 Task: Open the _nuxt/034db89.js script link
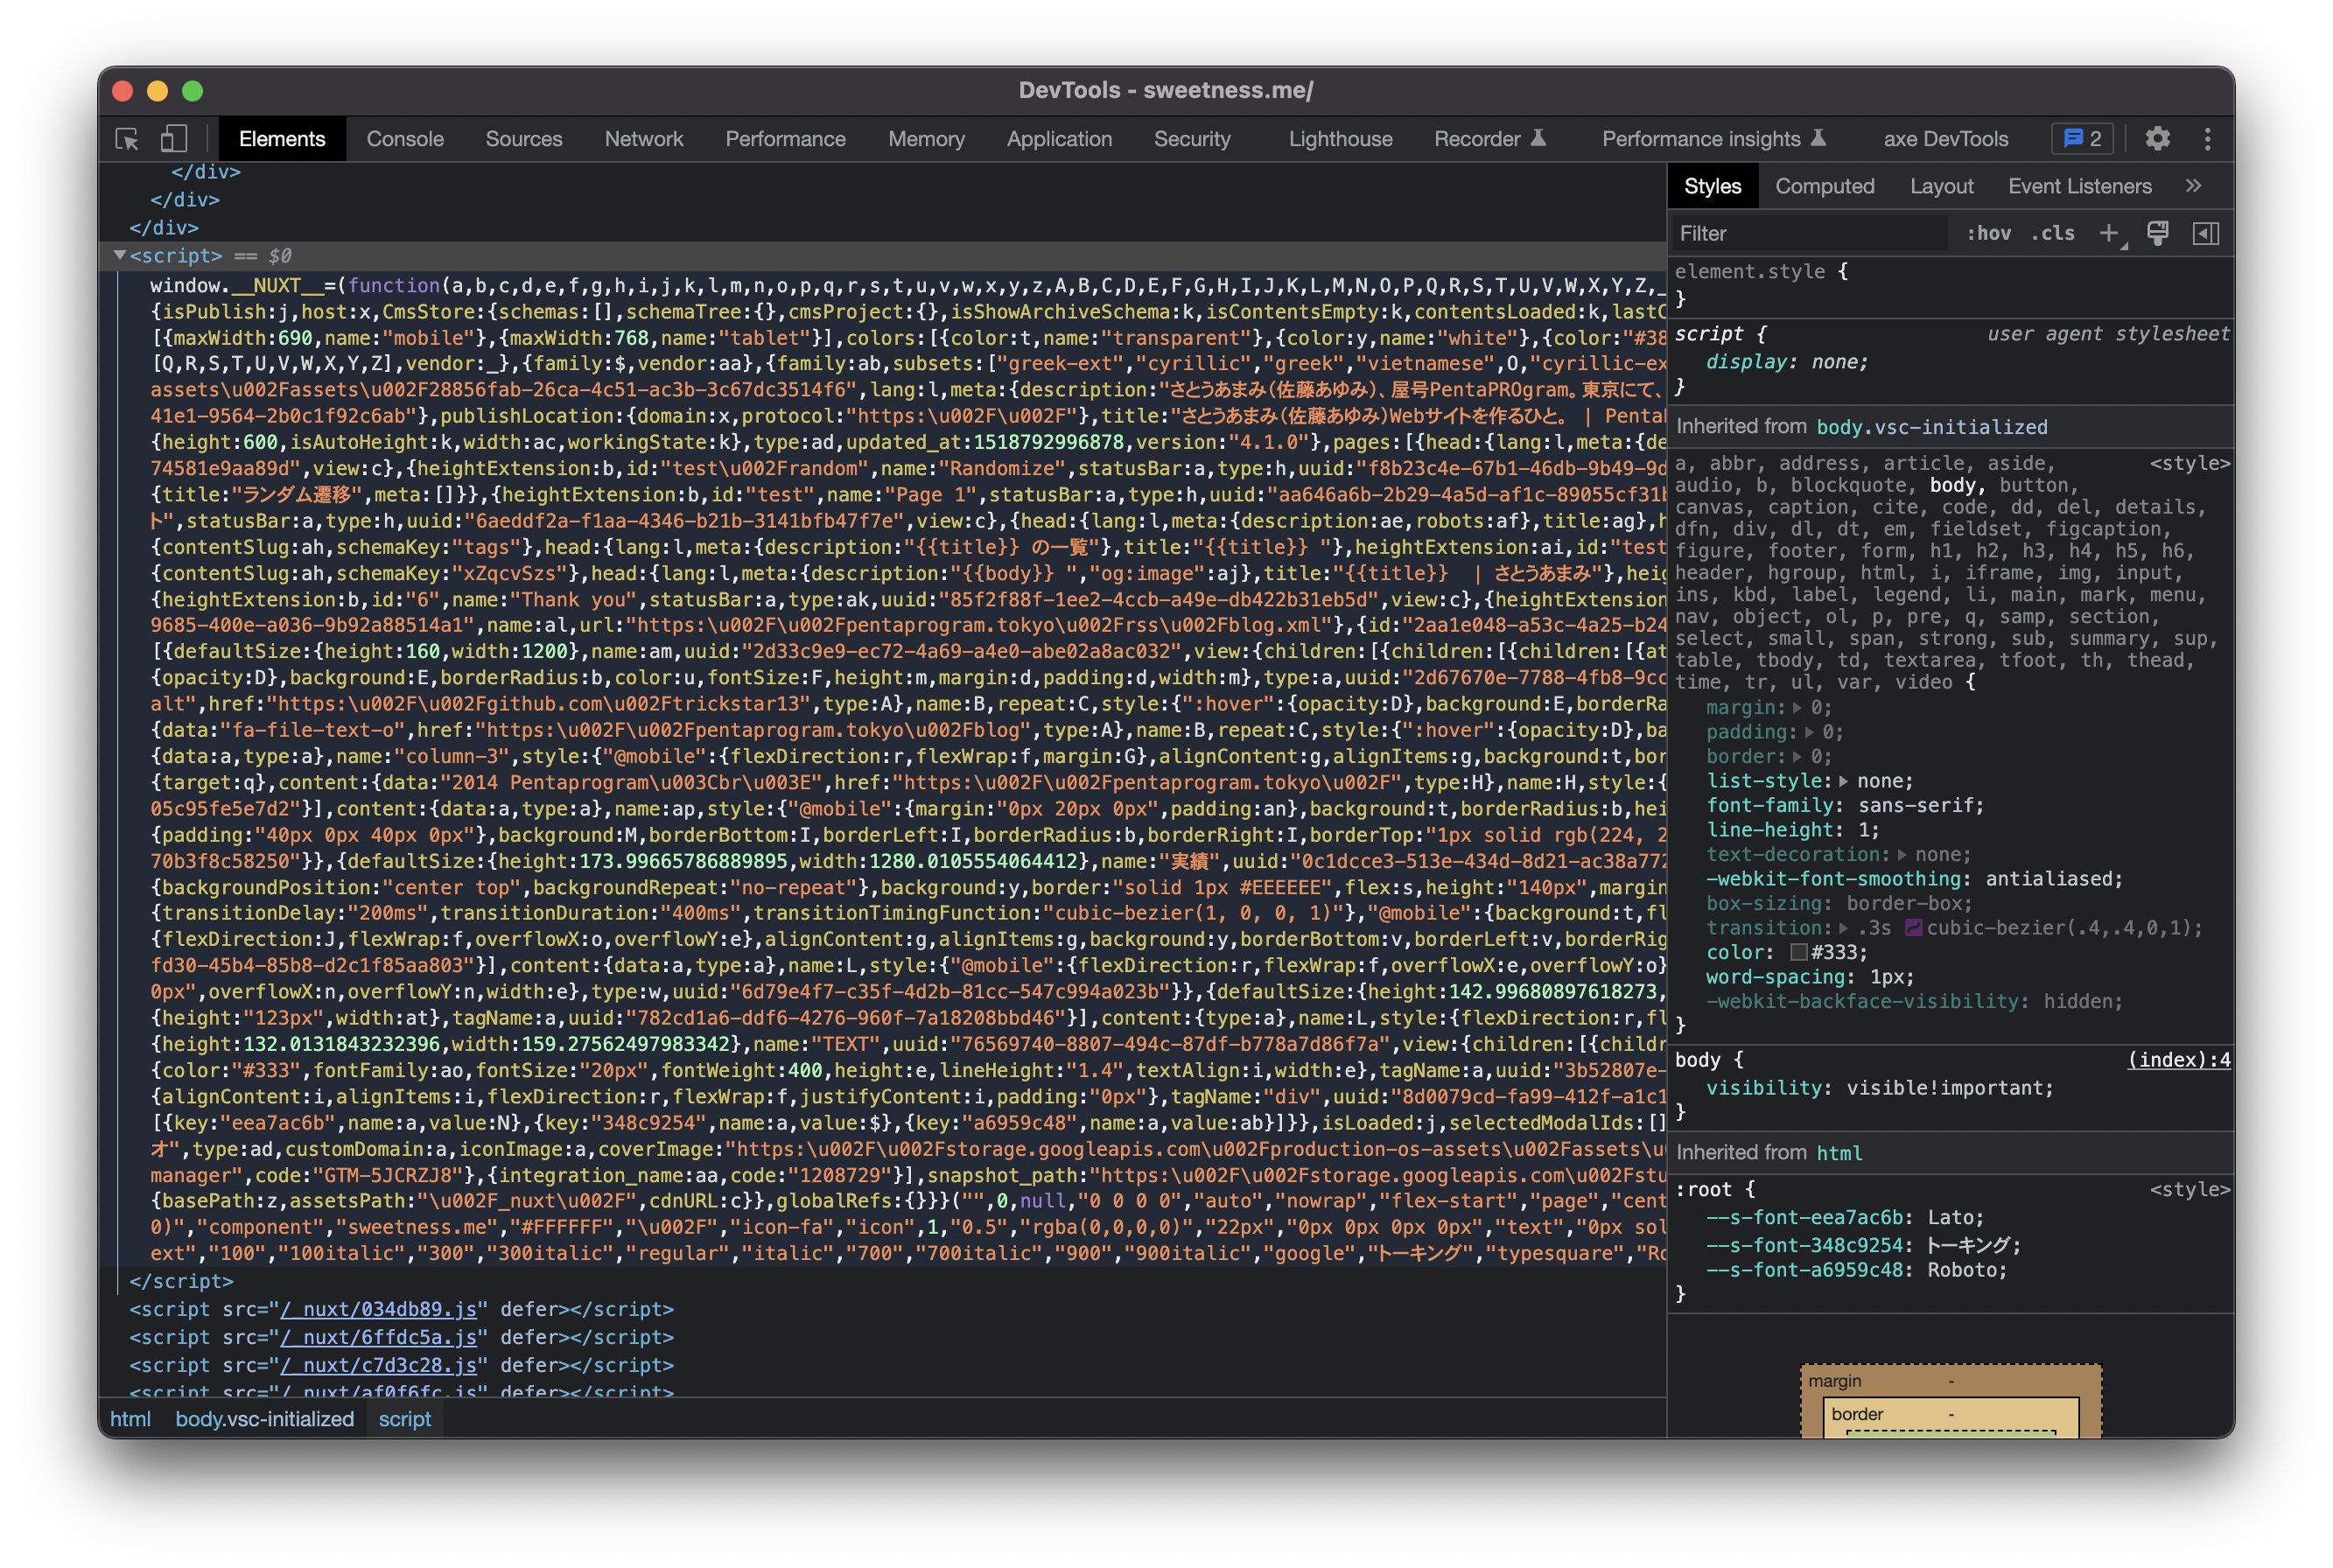click(379, 1310)
